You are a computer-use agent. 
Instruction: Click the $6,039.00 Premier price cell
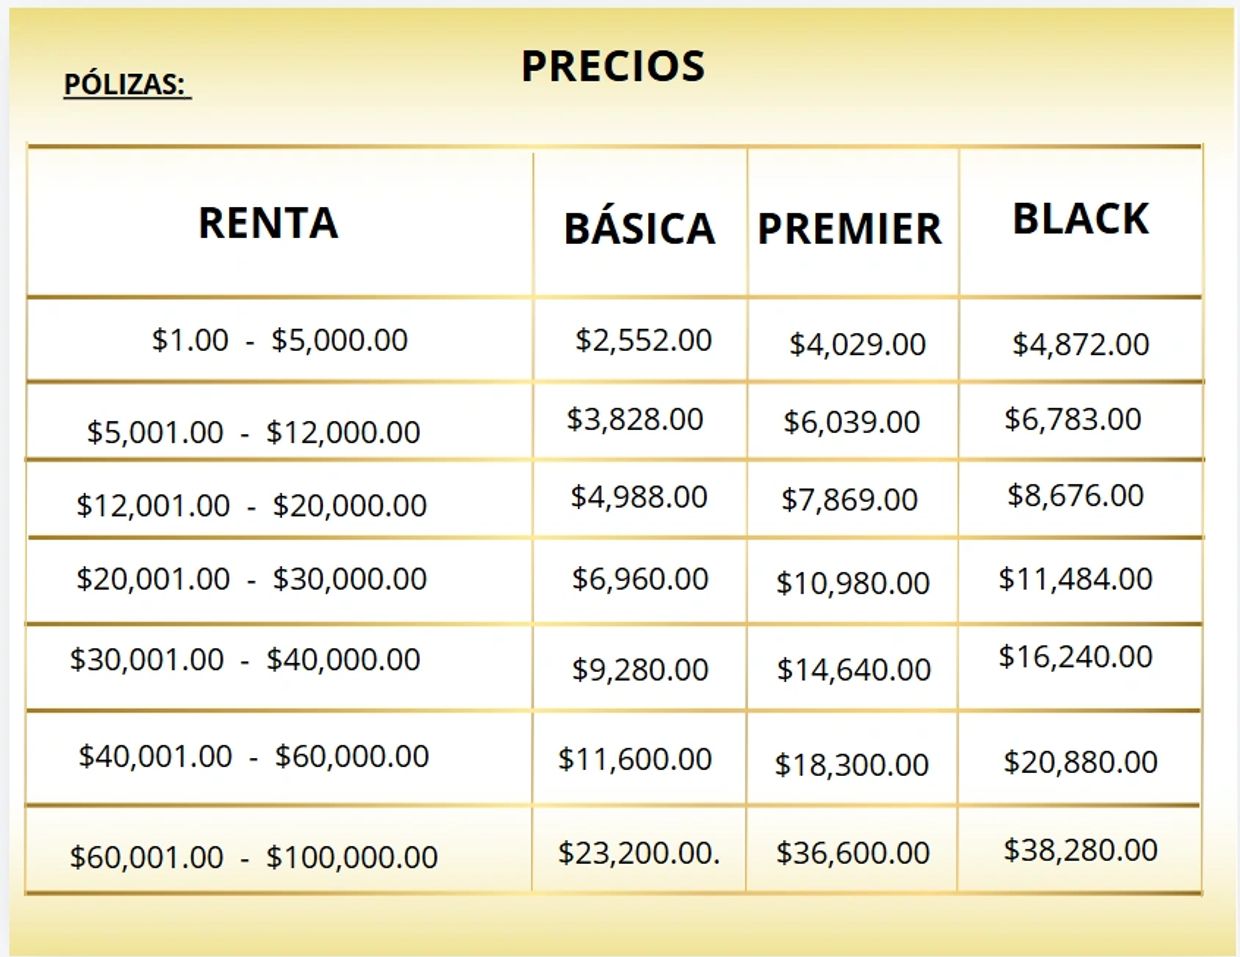851,422
